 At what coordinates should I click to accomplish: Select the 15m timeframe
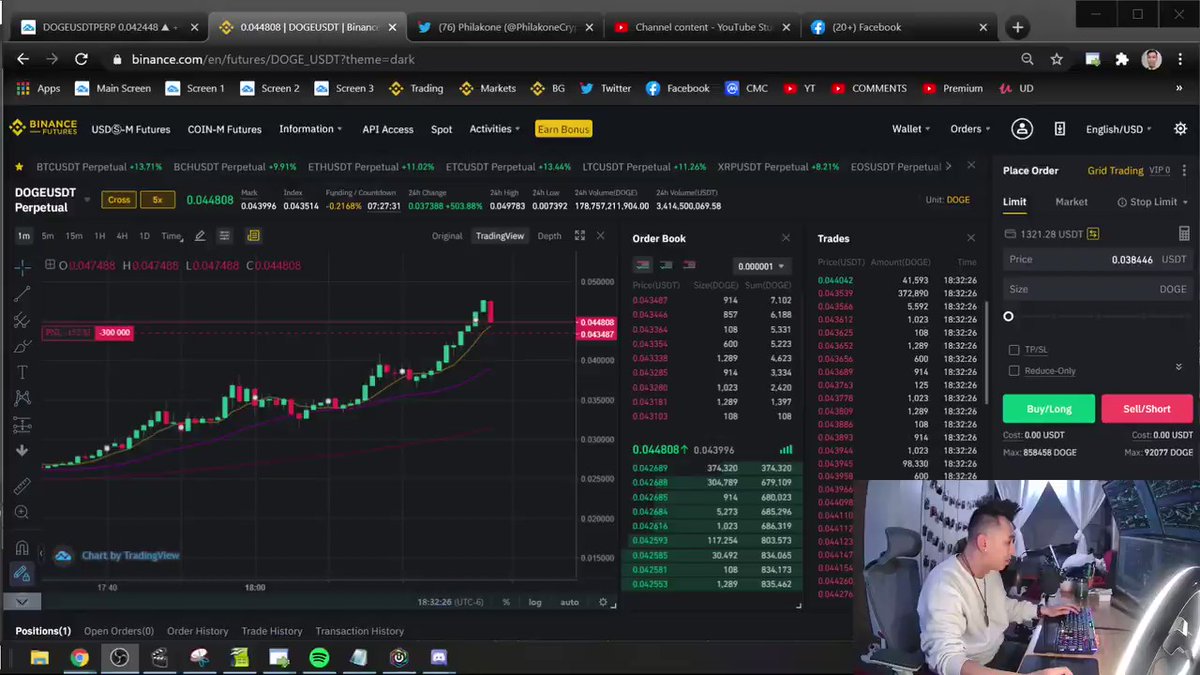[x=74, y=236]
